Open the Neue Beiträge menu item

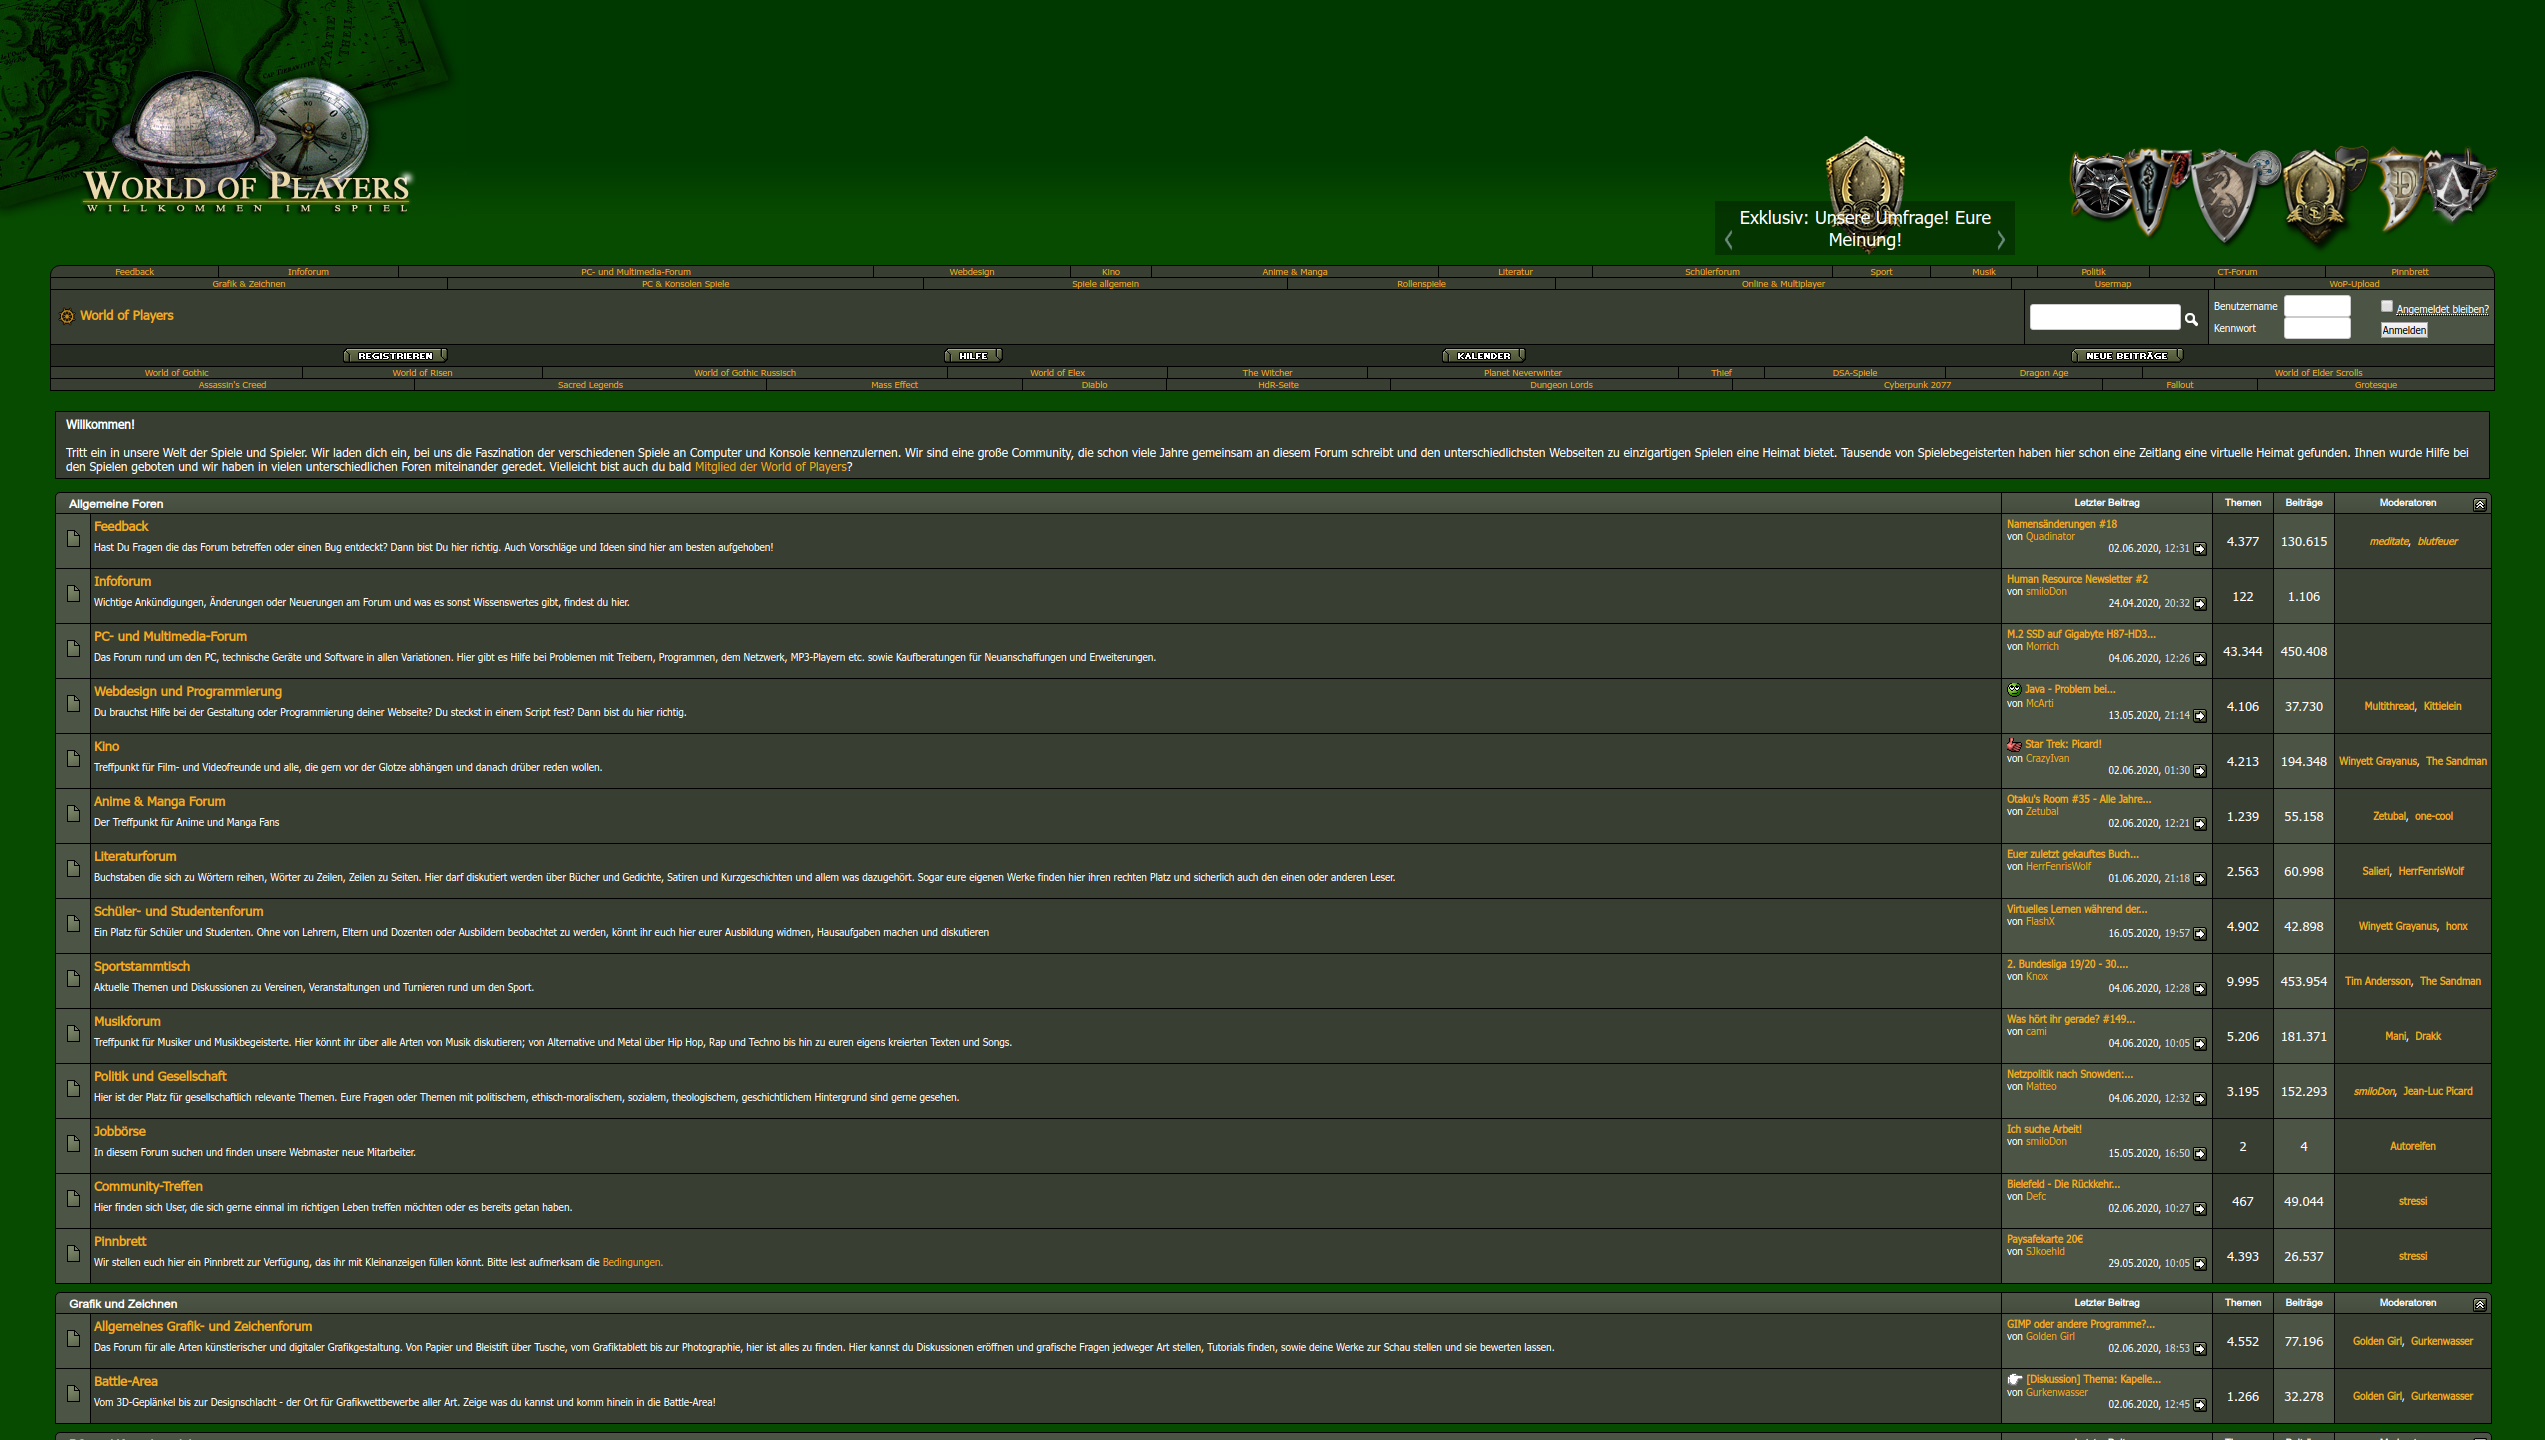2126,356
